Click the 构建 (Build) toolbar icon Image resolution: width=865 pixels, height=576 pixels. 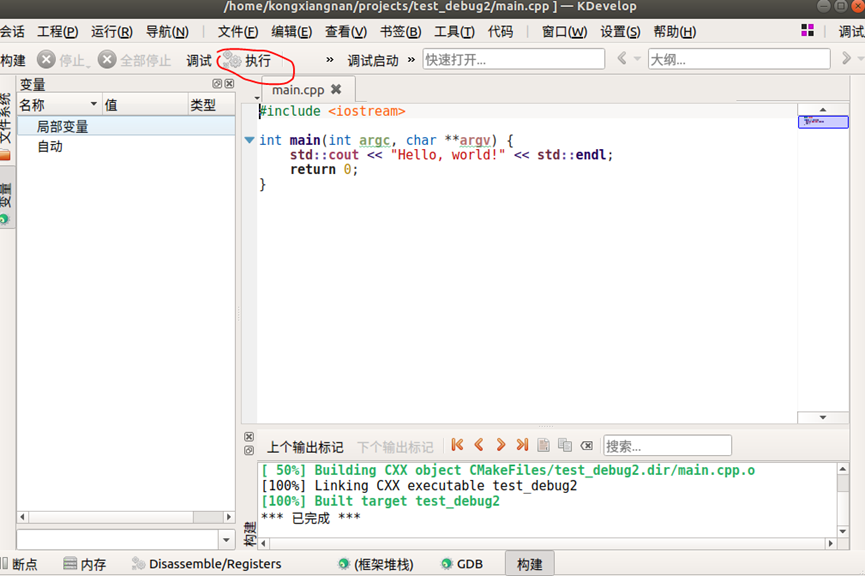(x=12, y=60)
